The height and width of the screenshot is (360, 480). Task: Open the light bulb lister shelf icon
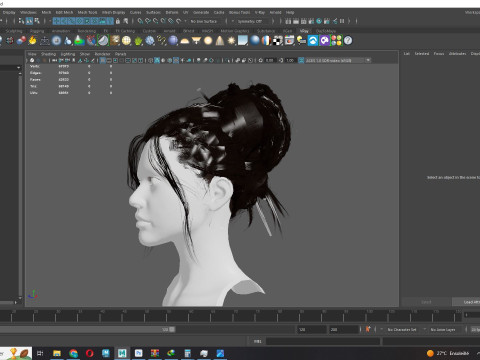(301, 41)
